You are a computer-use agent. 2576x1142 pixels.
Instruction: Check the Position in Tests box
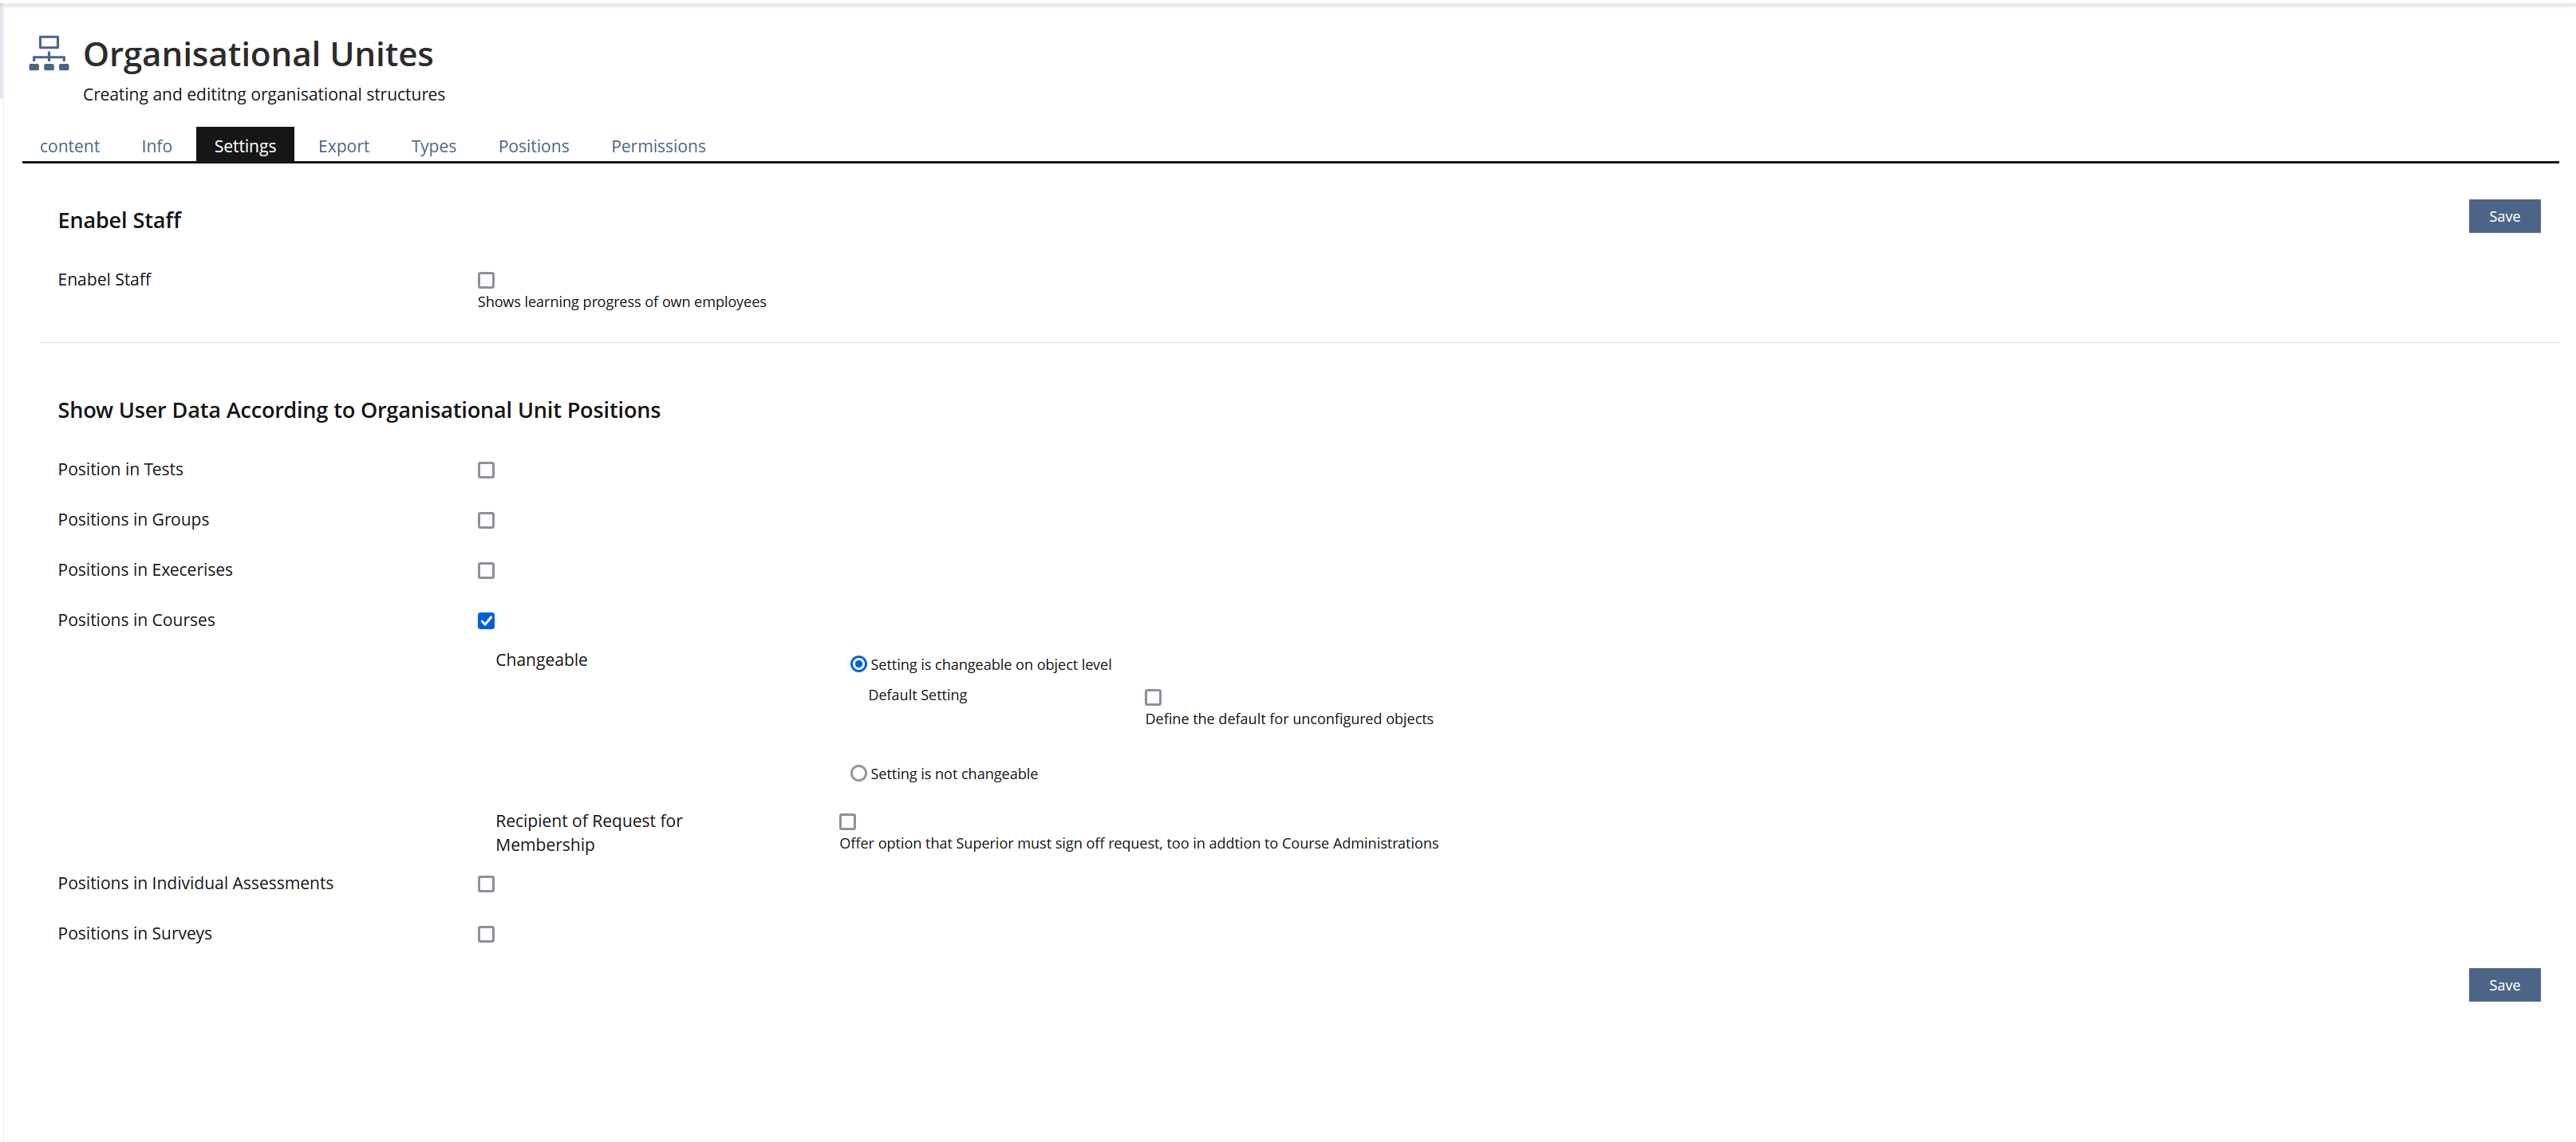[486, 470]
